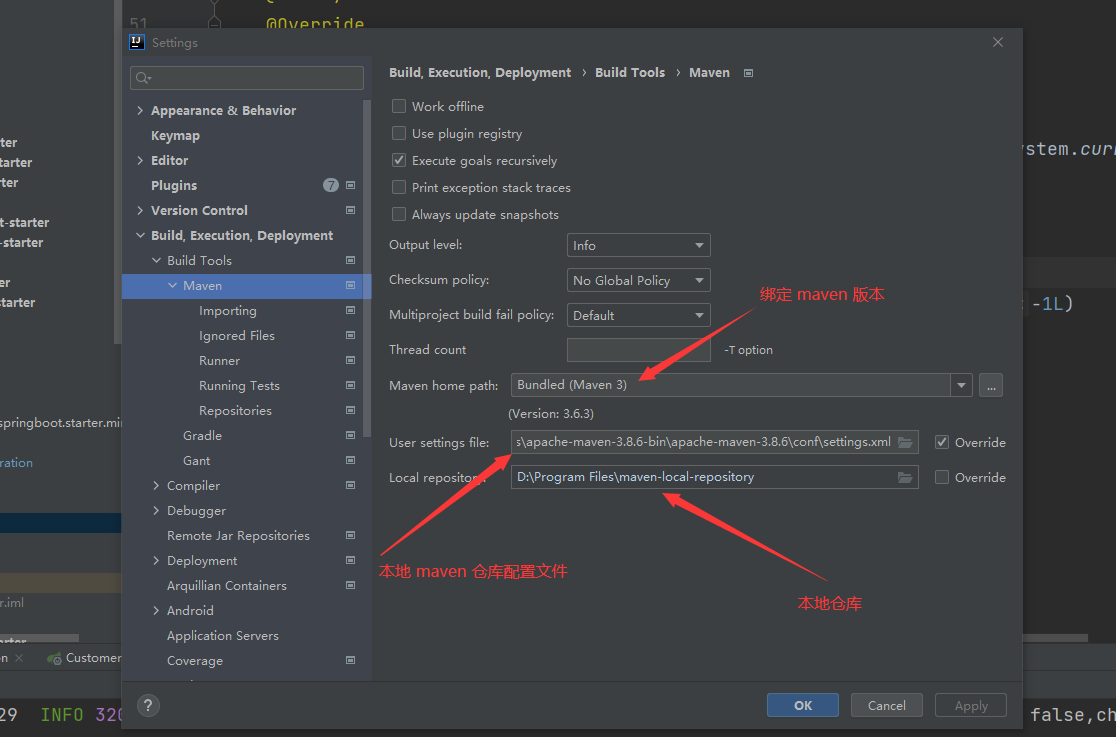Click the project-level icon beside Gant
Image resolution: width=1116 pixels, height=737 pixels.
[350, 460]
